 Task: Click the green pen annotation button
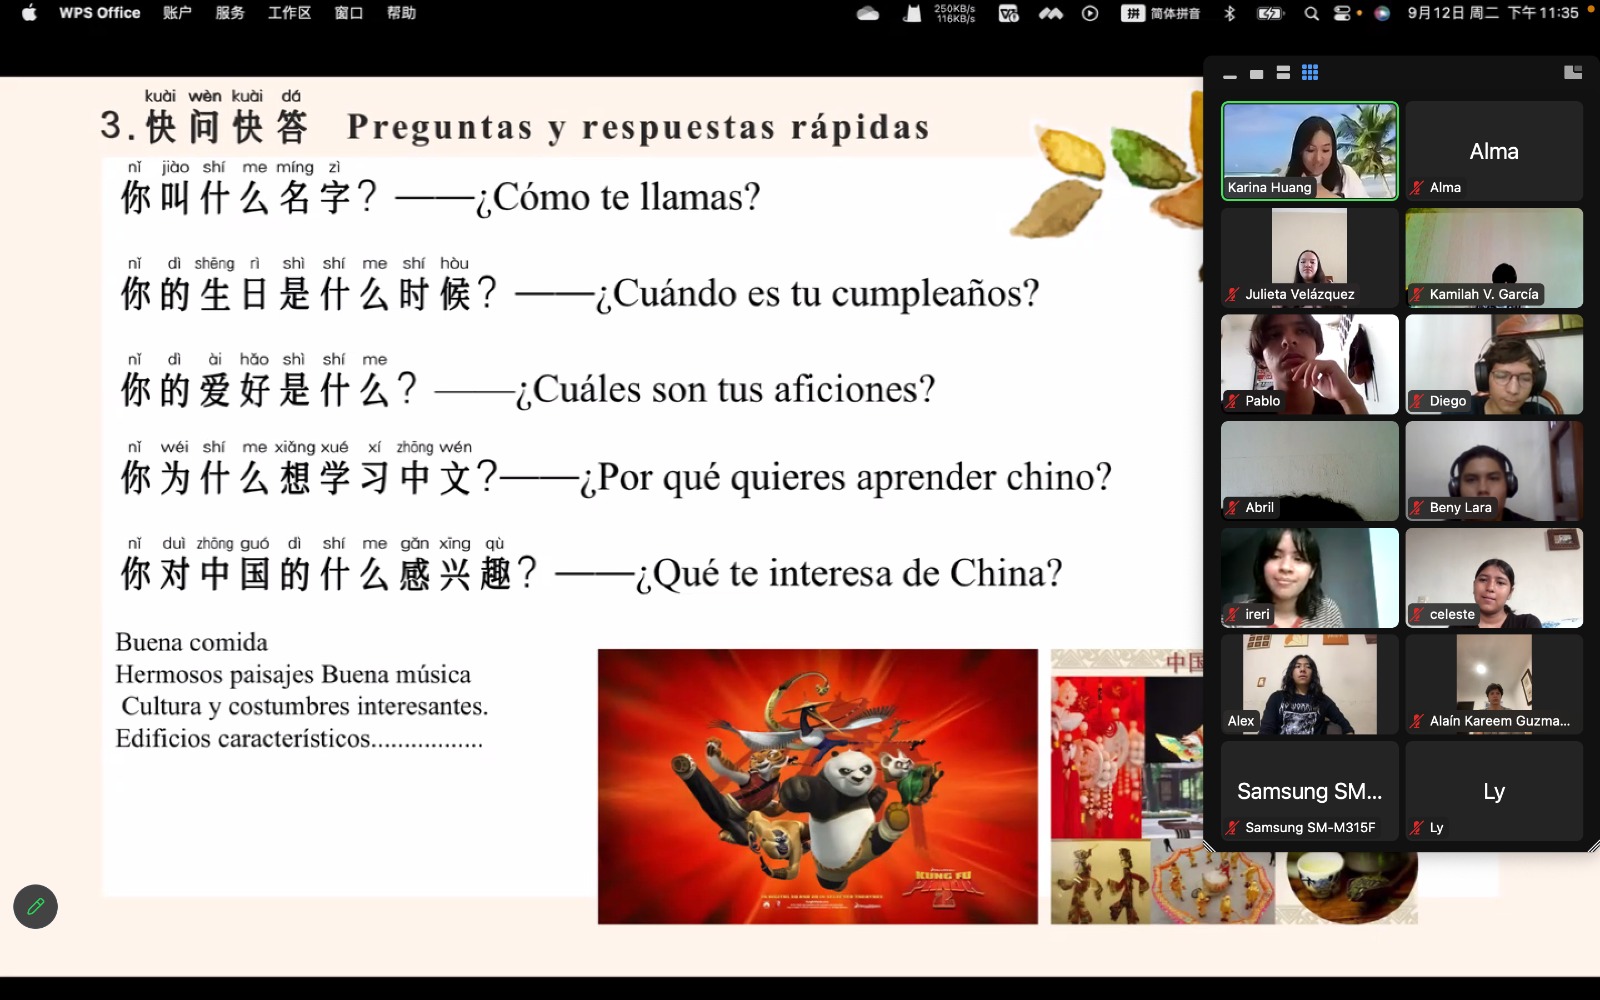click(35, 907)
